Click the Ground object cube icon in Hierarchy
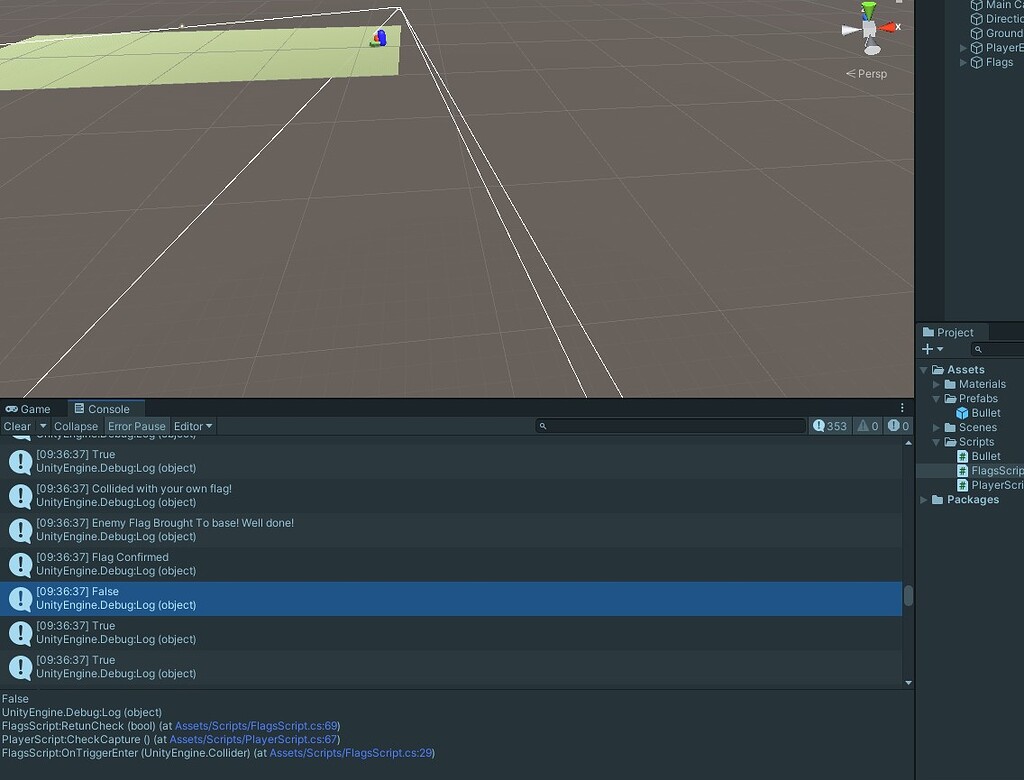Screen dimensions: 1024x780 [976, 33]
